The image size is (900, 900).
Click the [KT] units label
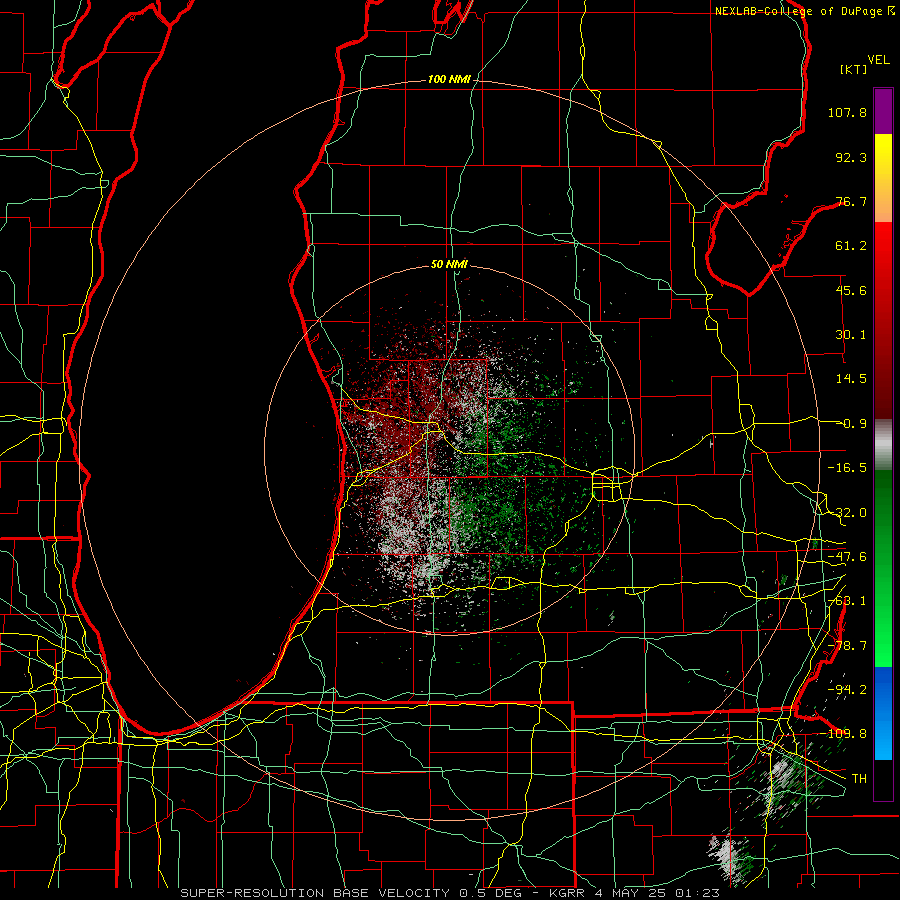pos(854,69)
